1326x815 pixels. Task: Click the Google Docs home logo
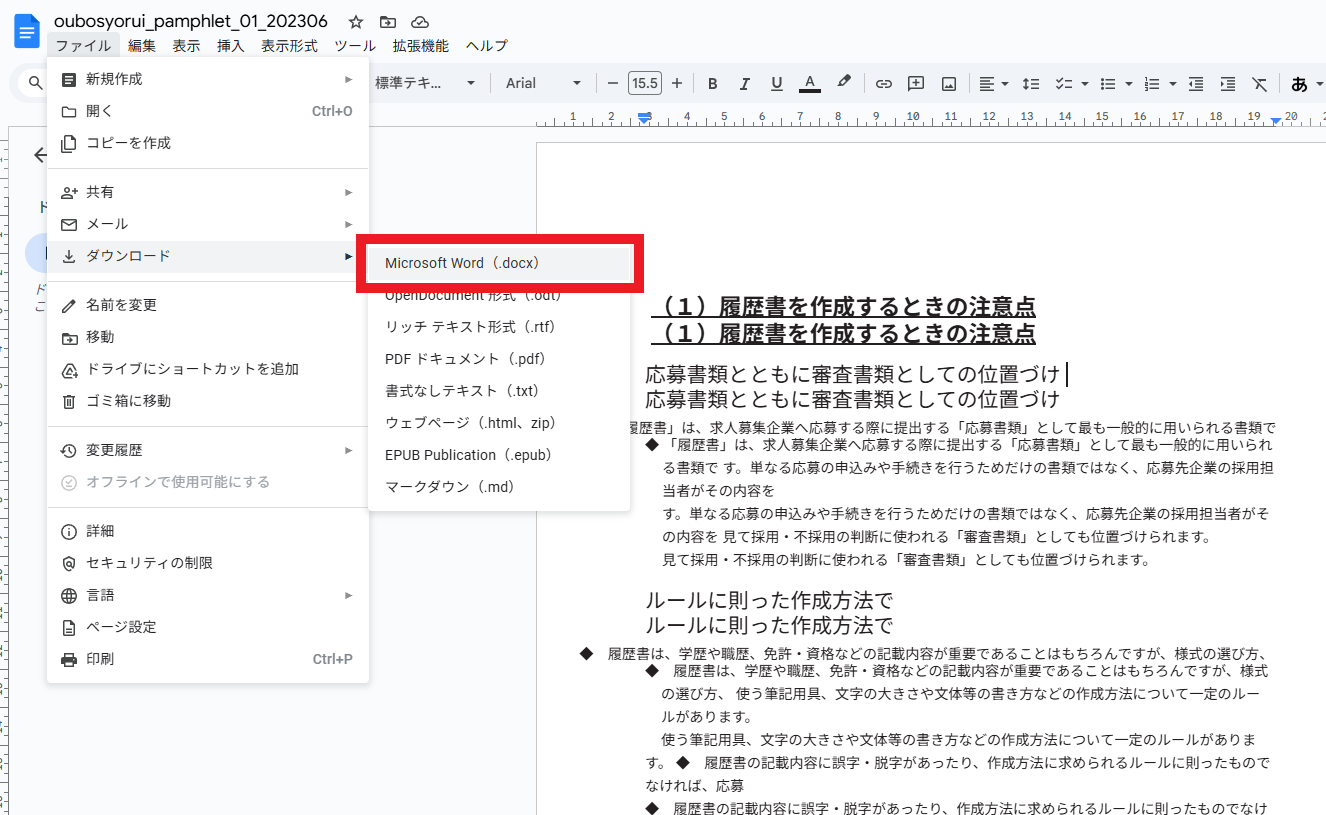coord(27,31)
